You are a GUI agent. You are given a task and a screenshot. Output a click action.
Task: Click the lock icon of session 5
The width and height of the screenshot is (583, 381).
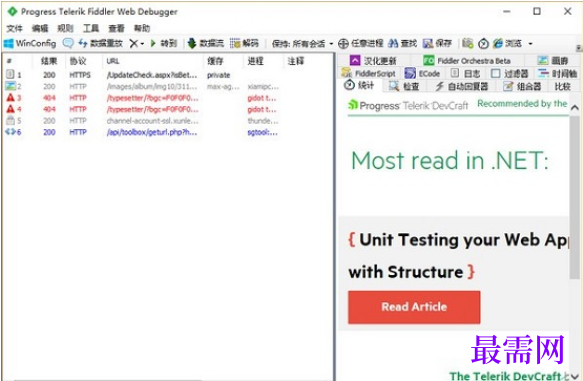[x=10, y=120]
